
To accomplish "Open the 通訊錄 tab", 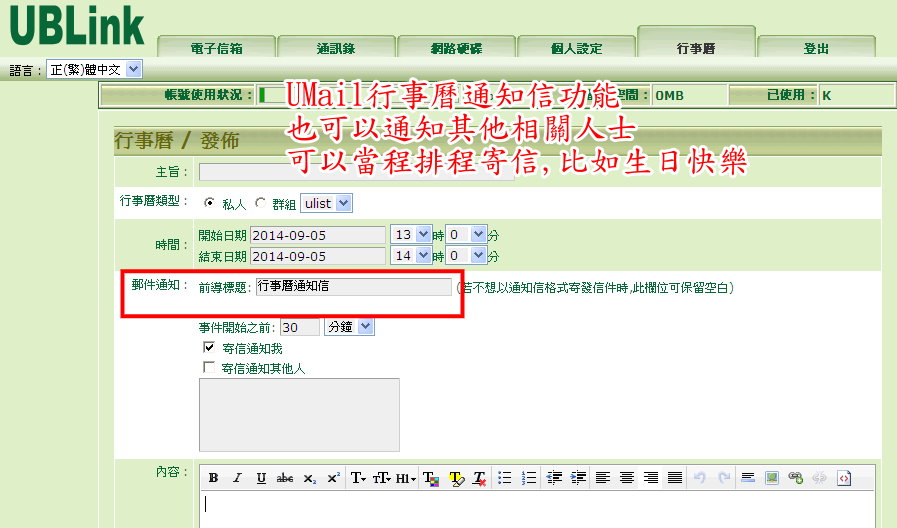I will pyautogui.click(x=336, y=48).
